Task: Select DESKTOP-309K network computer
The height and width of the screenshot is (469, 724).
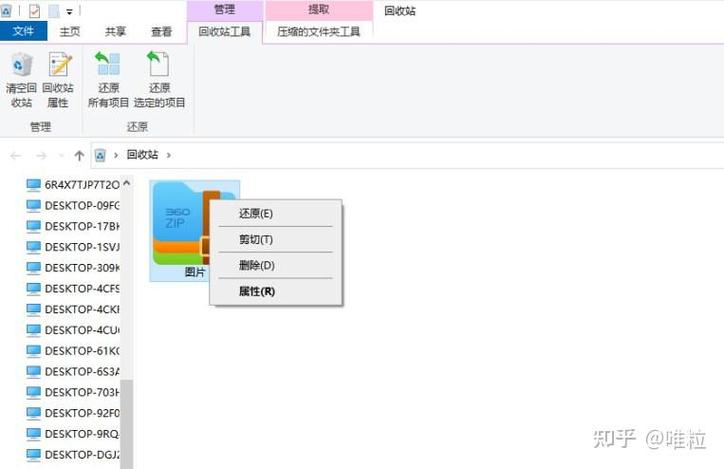Action: [73, 268]
